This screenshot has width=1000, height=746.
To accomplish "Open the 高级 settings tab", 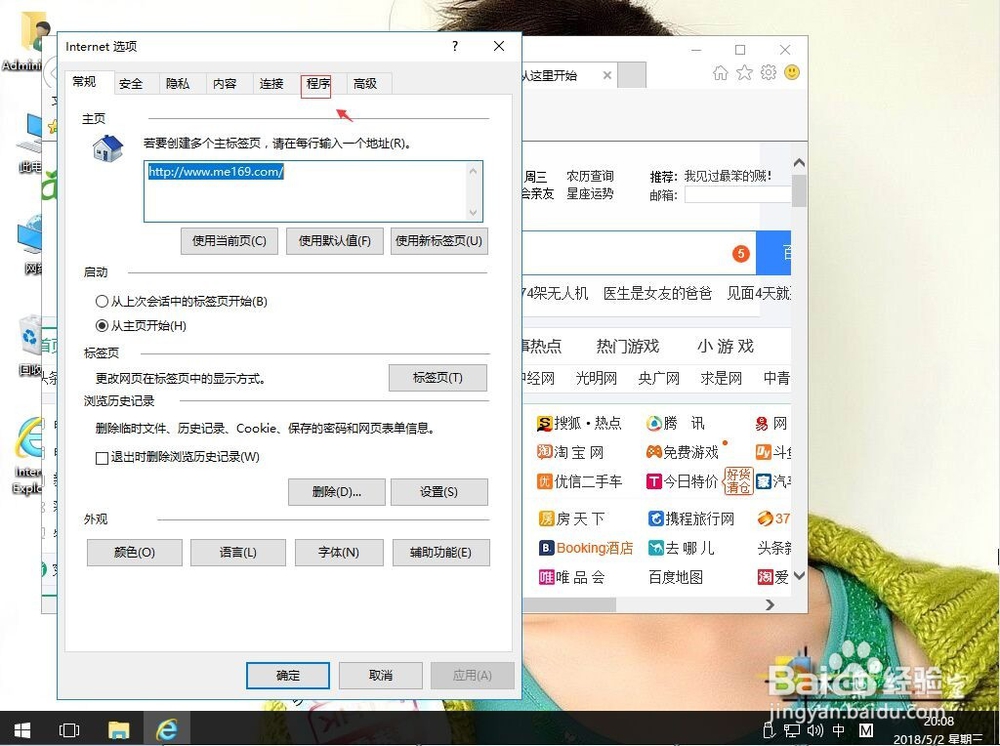I will [366, 84].
